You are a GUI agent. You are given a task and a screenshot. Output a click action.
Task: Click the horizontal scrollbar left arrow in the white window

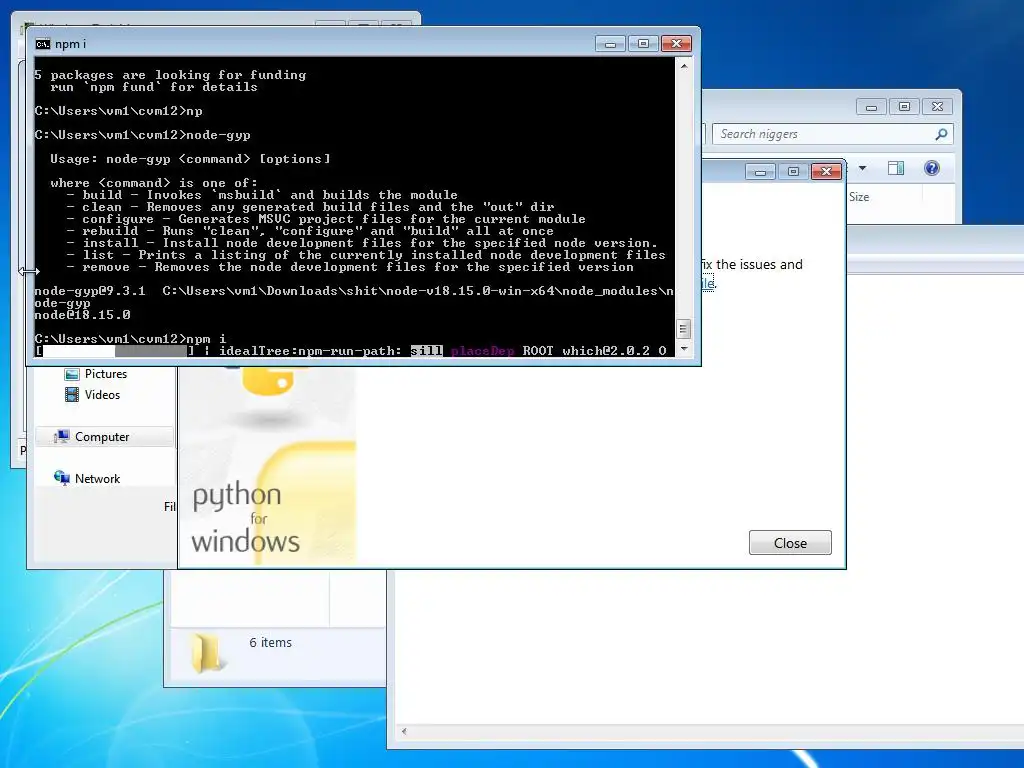404,731
